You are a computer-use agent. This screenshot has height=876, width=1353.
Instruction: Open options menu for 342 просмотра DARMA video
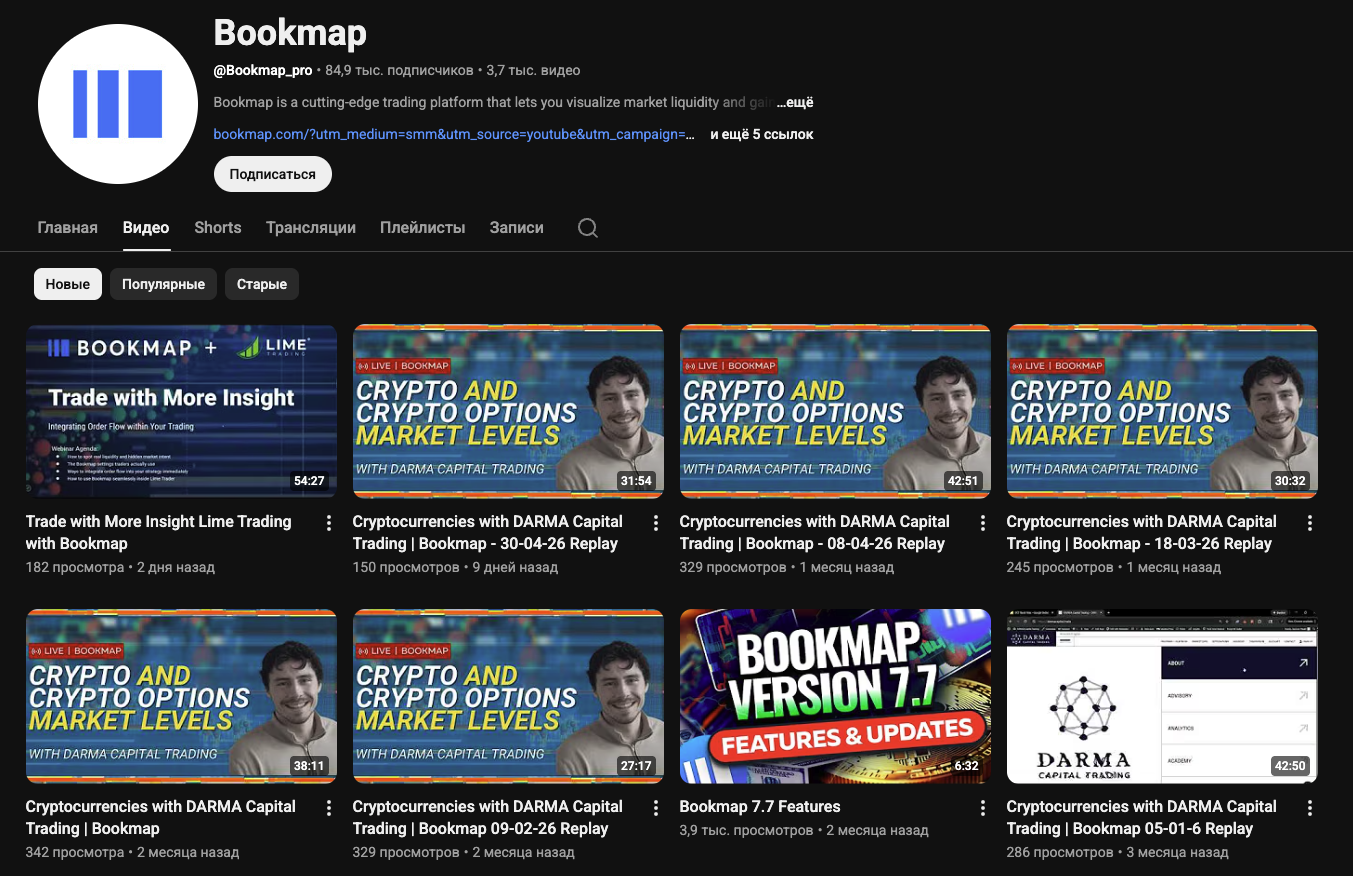pyautogui.click(x=329, y=808)
